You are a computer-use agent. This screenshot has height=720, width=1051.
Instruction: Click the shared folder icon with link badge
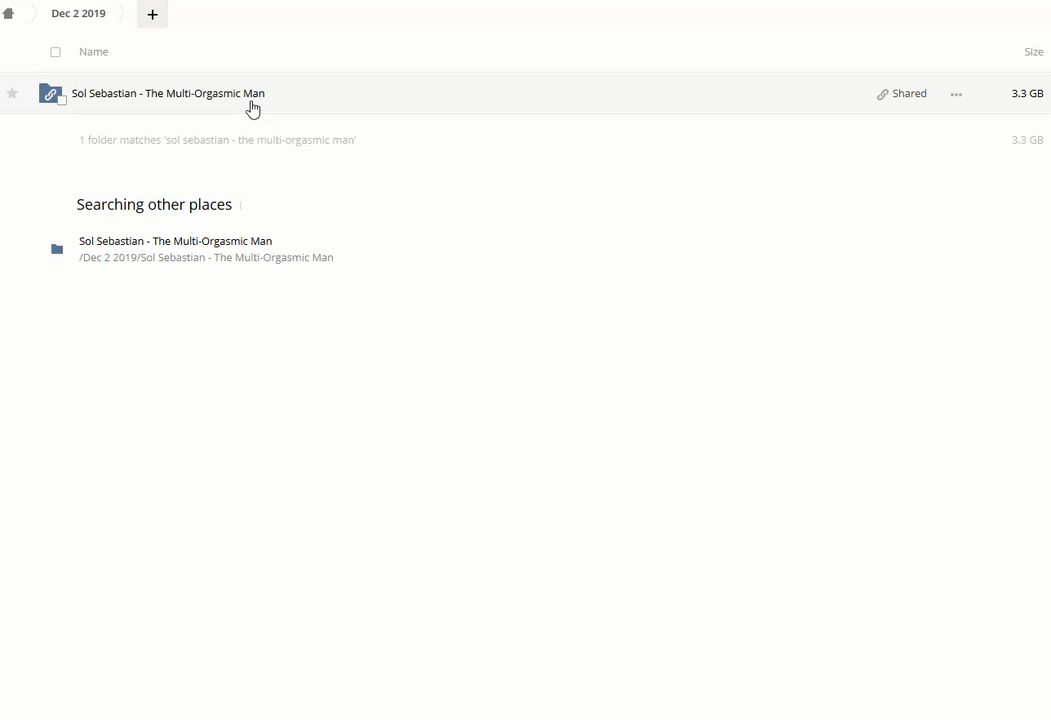pos(49,93)
